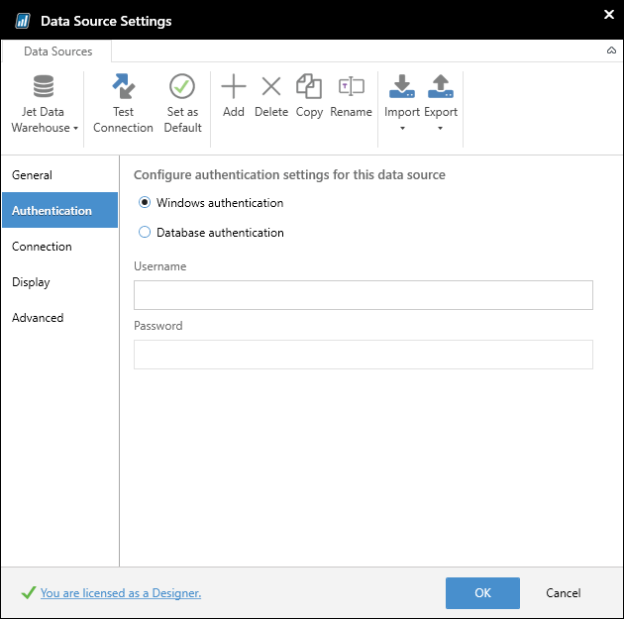Switch to the General settings page
Screen dimensions: 624x619
point(60,175)
